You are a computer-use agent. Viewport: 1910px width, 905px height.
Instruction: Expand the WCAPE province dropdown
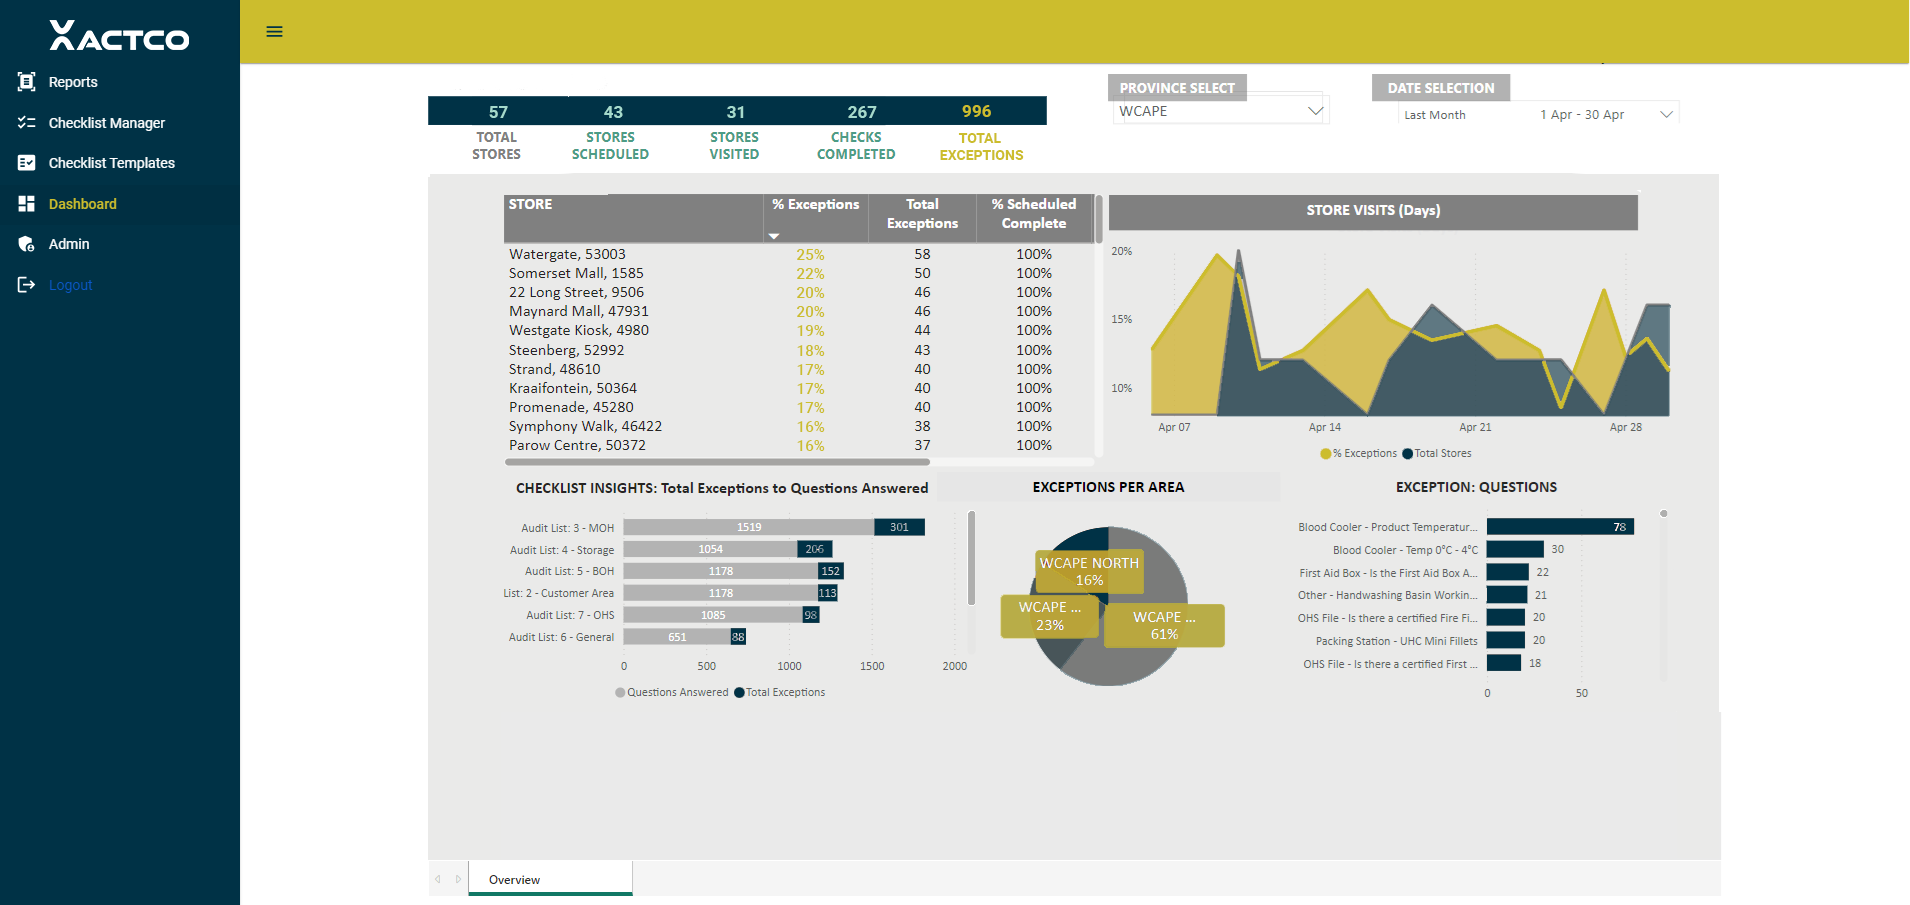pos(1316,111)
